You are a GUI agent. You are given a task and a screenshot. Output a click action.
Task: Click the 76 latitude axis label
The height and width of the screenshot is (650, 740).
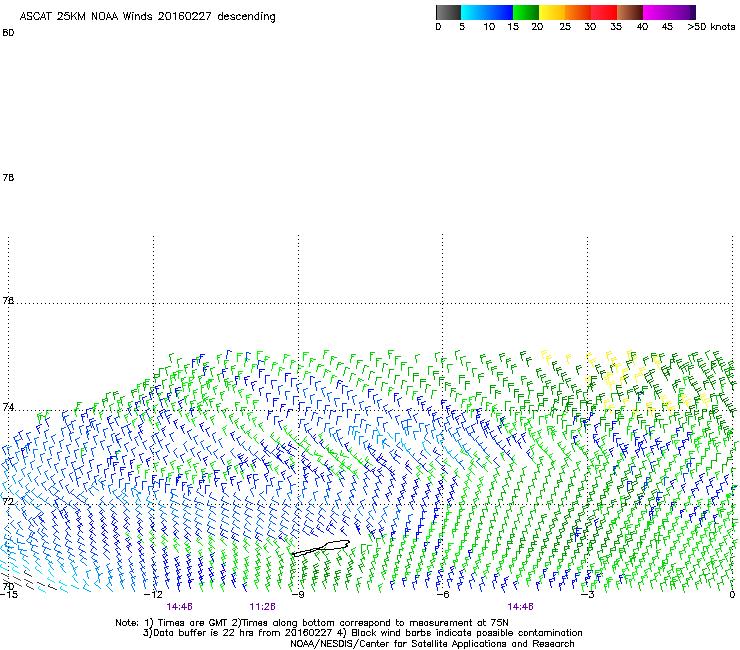8,300
